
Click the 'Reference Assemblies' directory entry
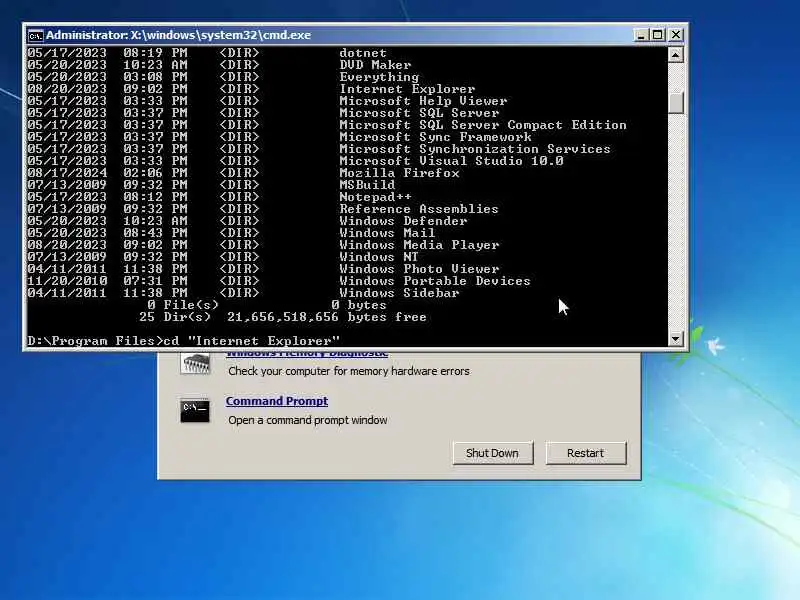point(419,209)
